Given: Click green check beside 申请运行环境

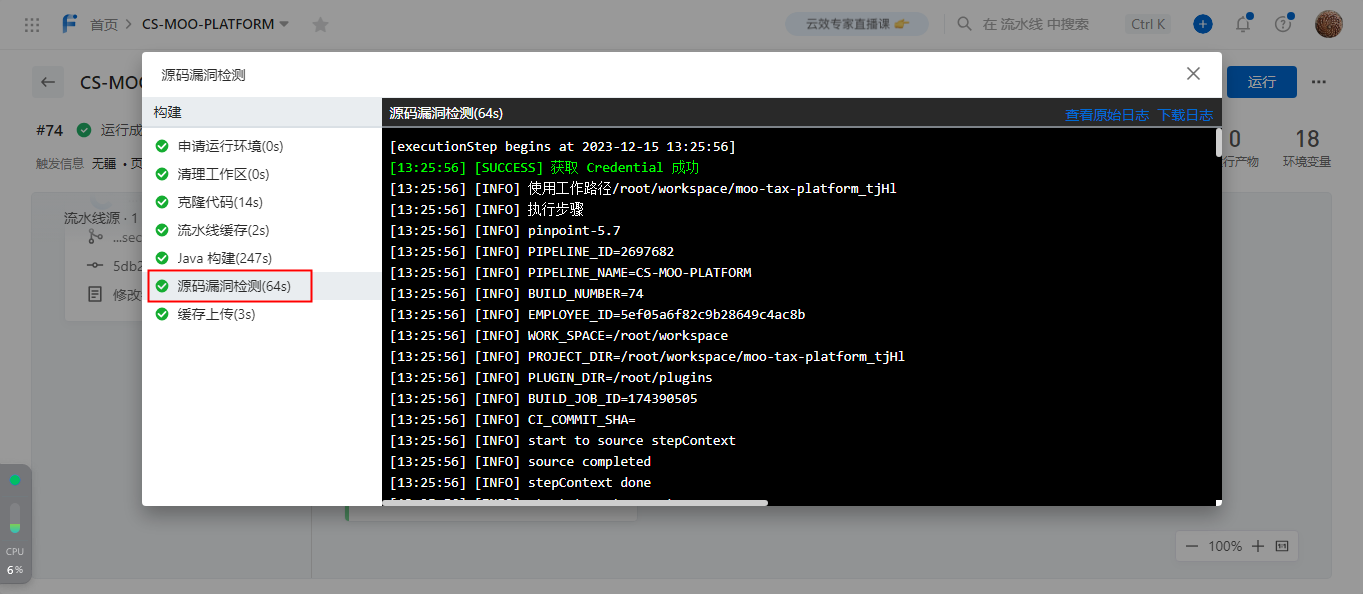Looking at the screenshot, I should [161, 146].
